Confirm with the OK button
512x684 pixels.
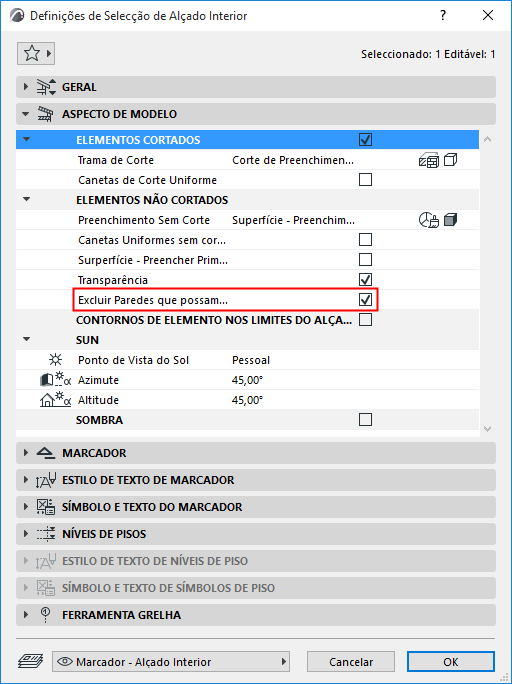[451, 662]
